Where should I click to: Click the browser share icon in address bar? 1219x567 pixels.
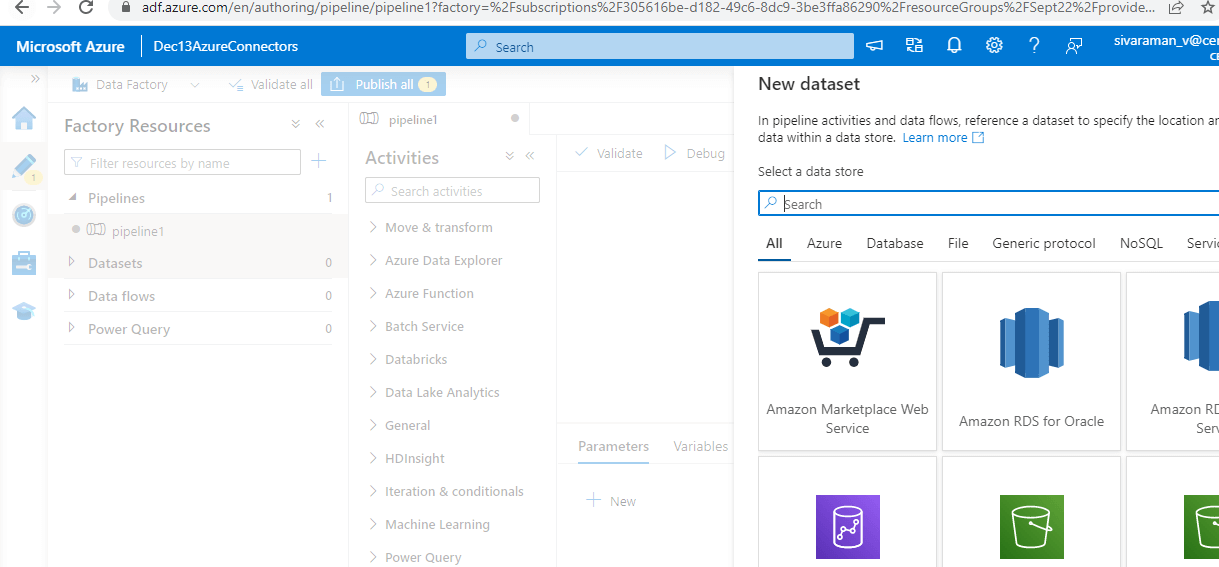tap(1177, 7)
